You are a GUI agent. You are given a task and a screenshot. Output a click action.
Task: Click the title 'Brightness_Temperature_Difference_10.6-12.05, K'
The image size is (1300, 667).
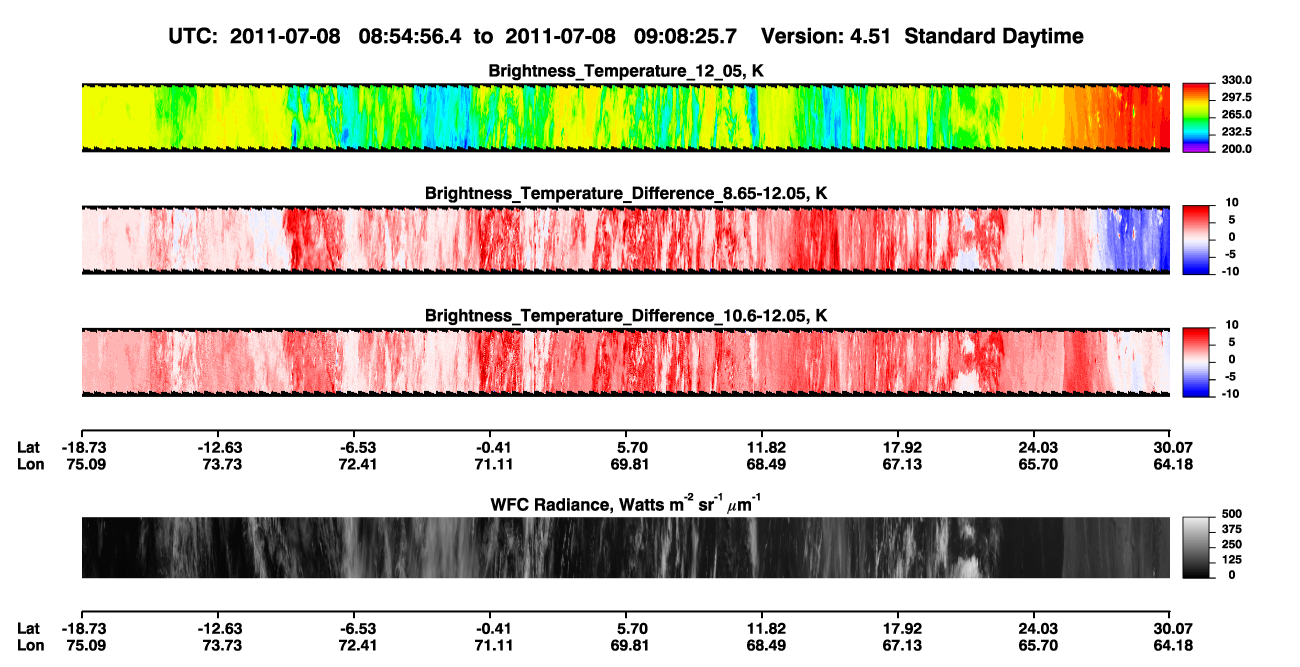pos(626,316)
